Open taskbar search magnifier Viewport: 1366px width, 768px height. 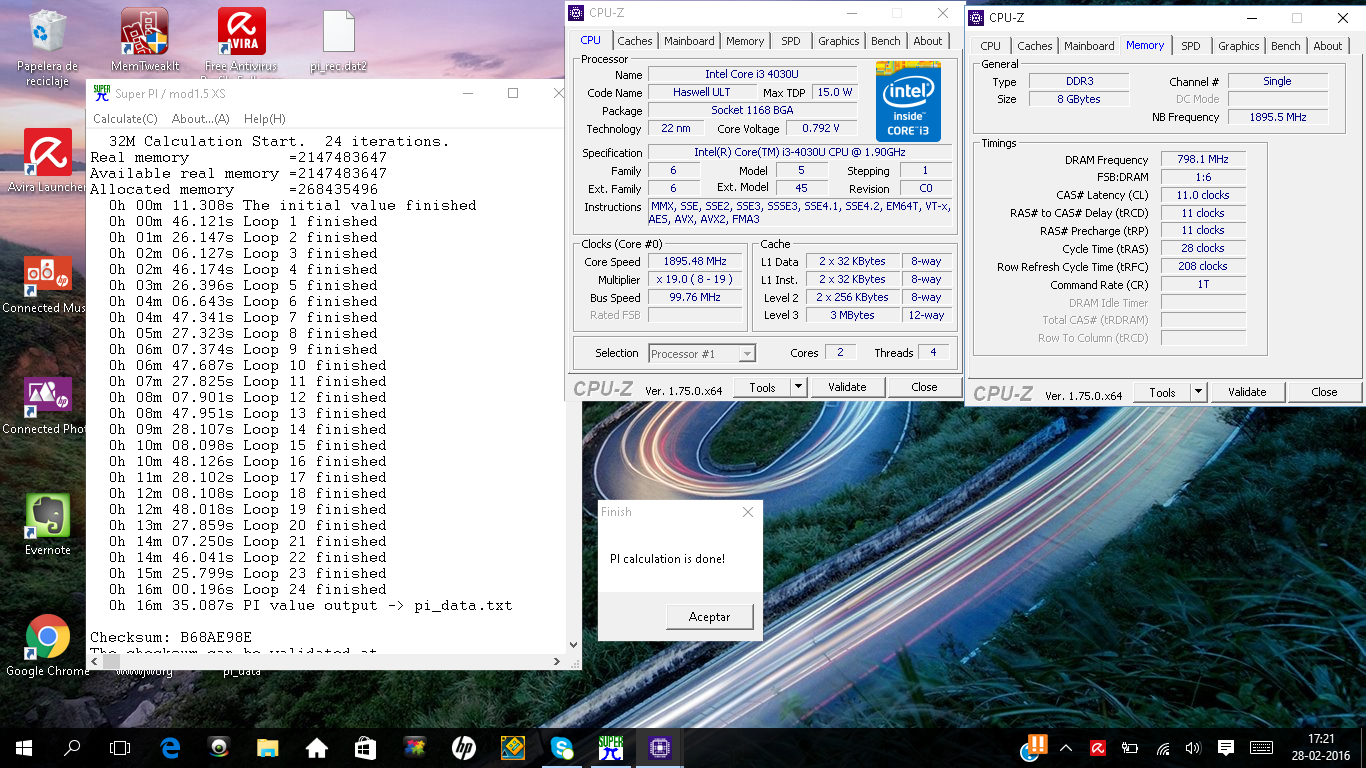click(x=72, y=747)
